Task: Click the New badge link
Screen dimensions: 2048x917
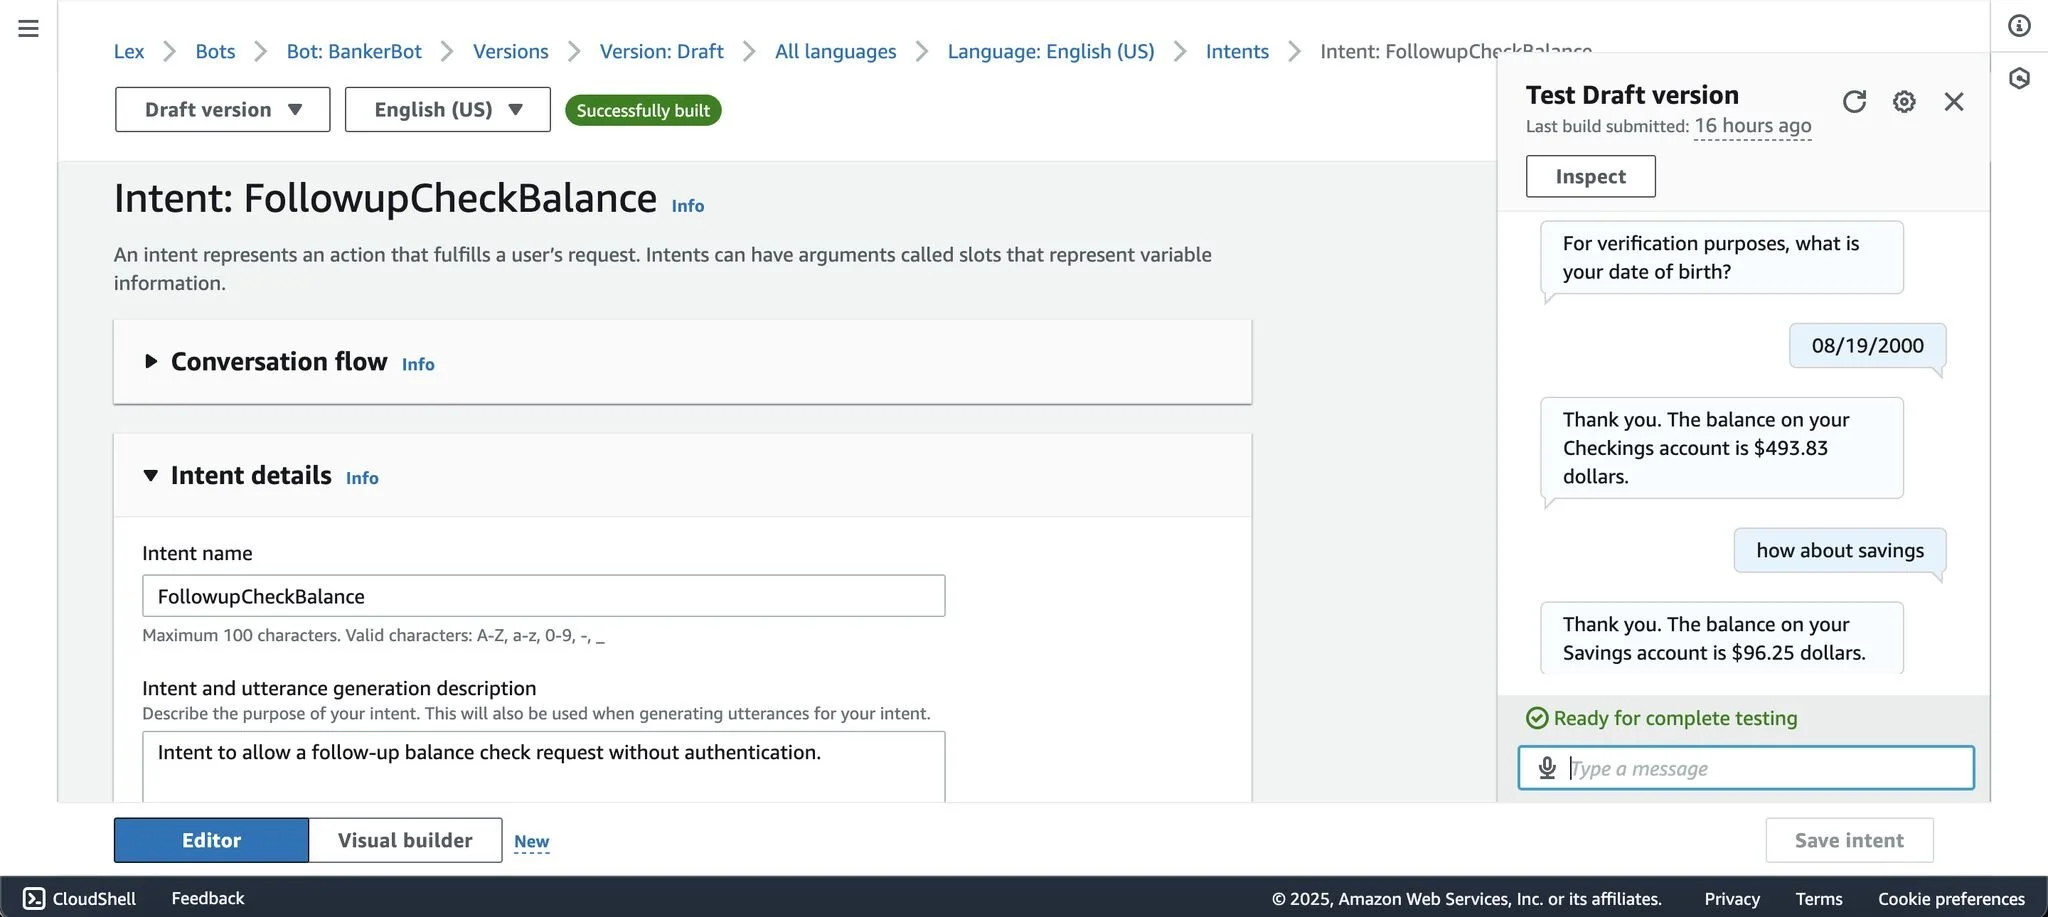Action: pyautogui.click(x=531, y=842)
